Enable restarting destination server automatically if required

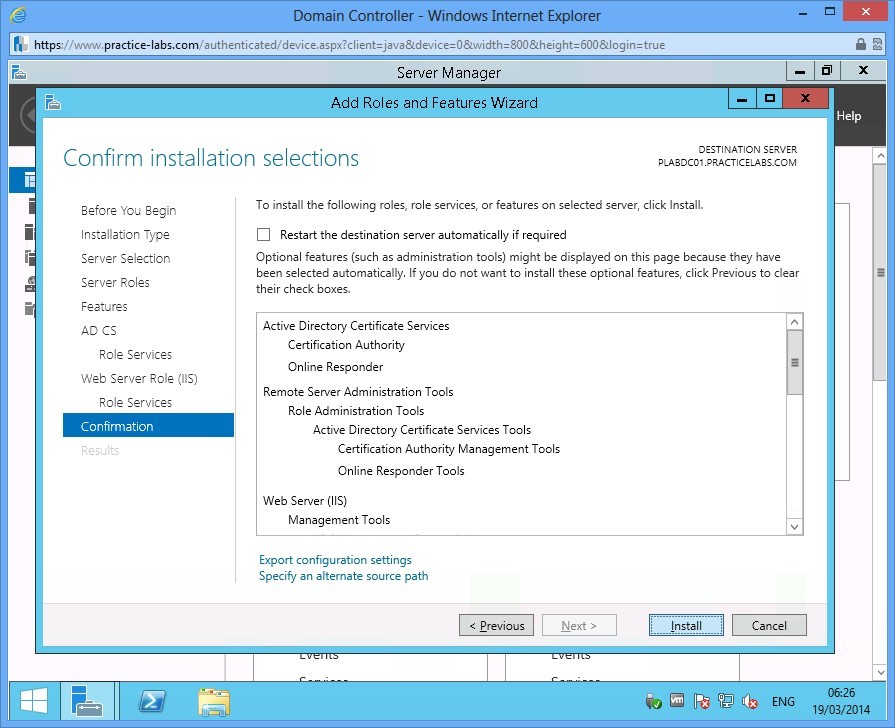pyautogui.click(x=264, y=235)
